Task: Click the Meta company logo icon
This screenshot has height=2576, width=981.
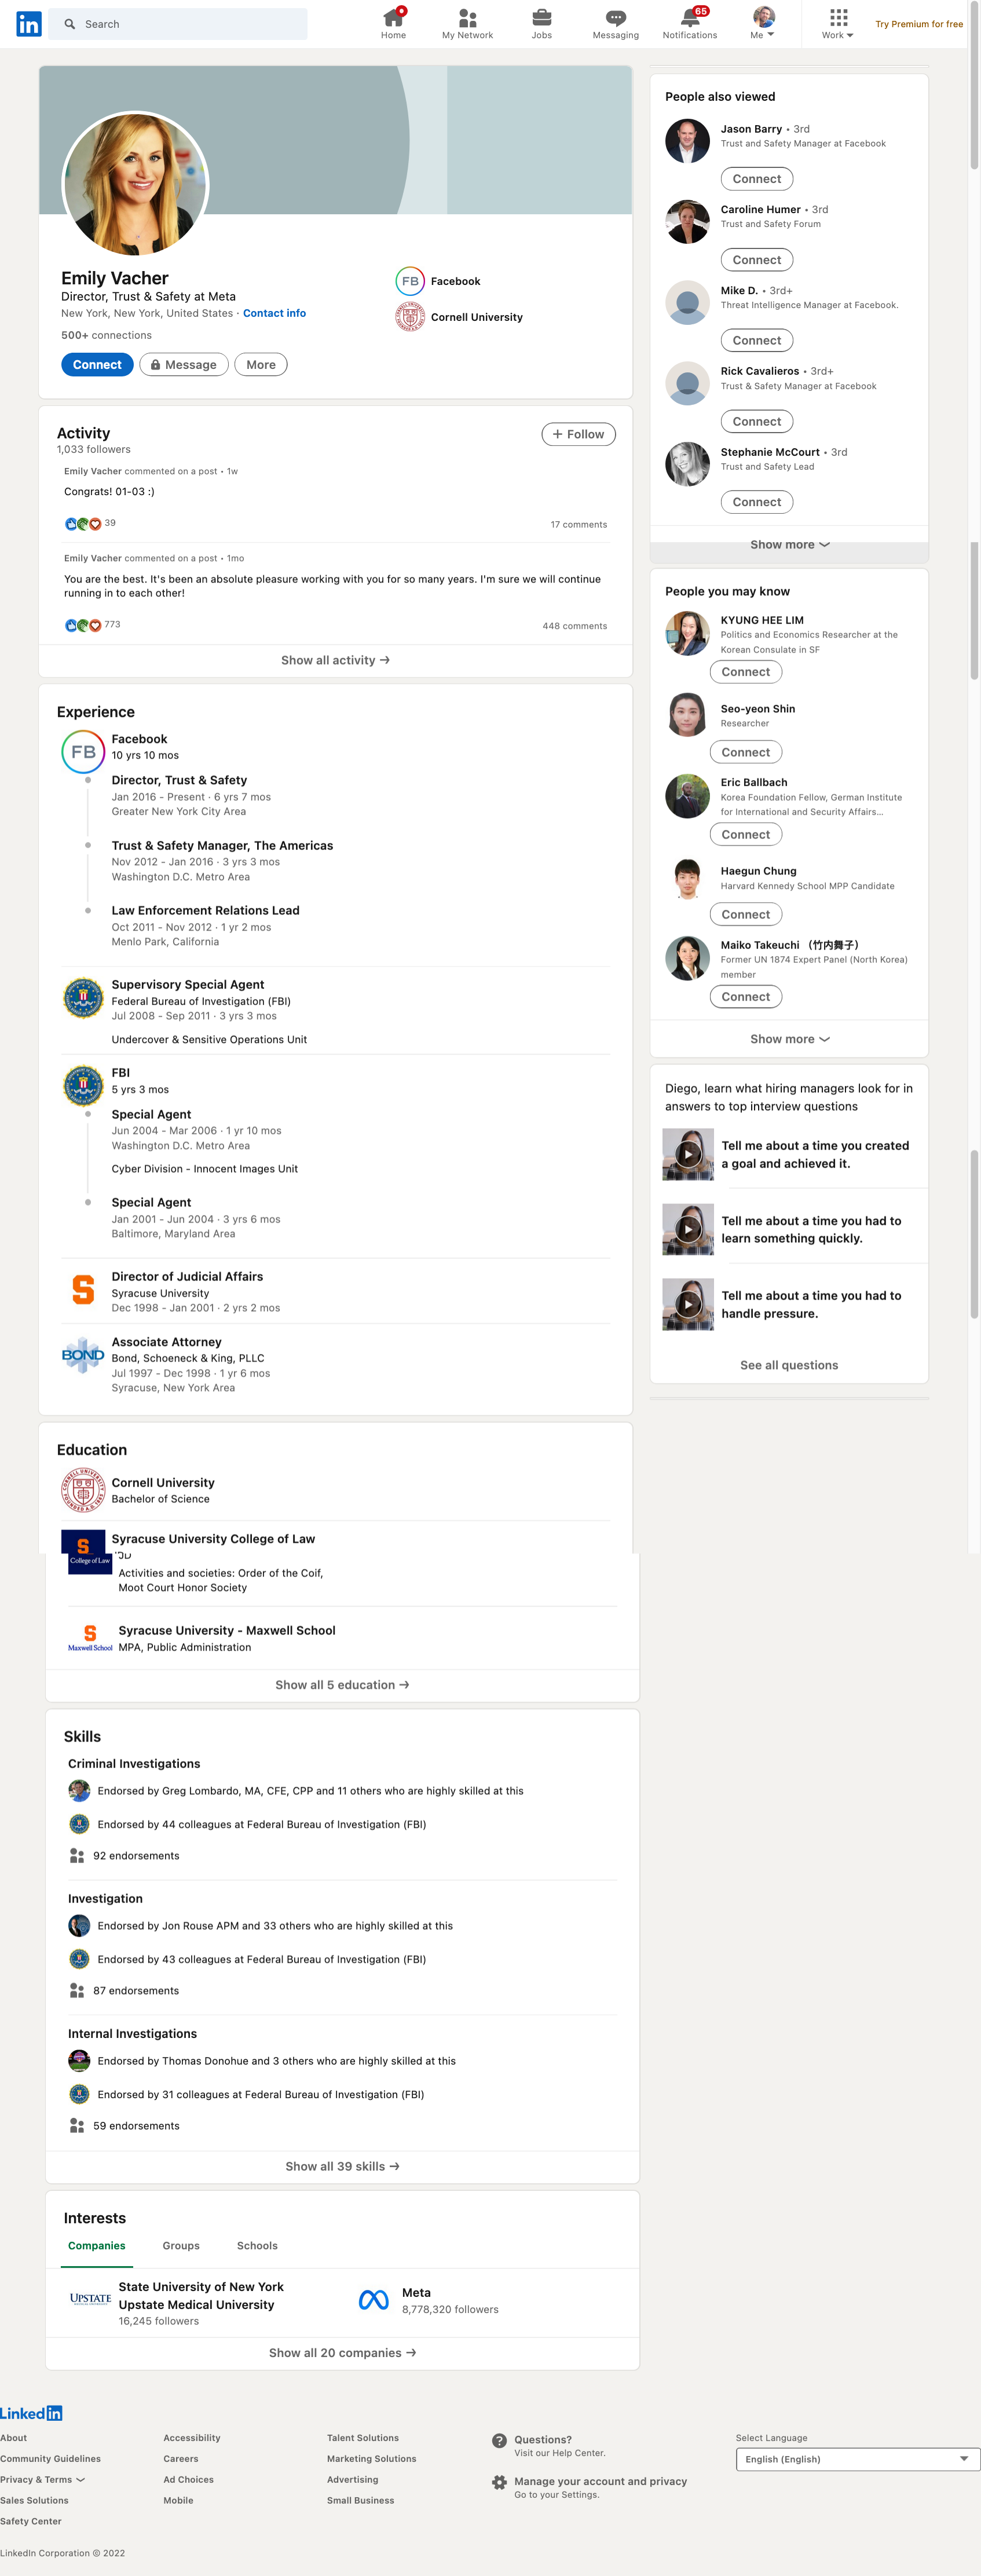Action: [x=374, y=2300]
